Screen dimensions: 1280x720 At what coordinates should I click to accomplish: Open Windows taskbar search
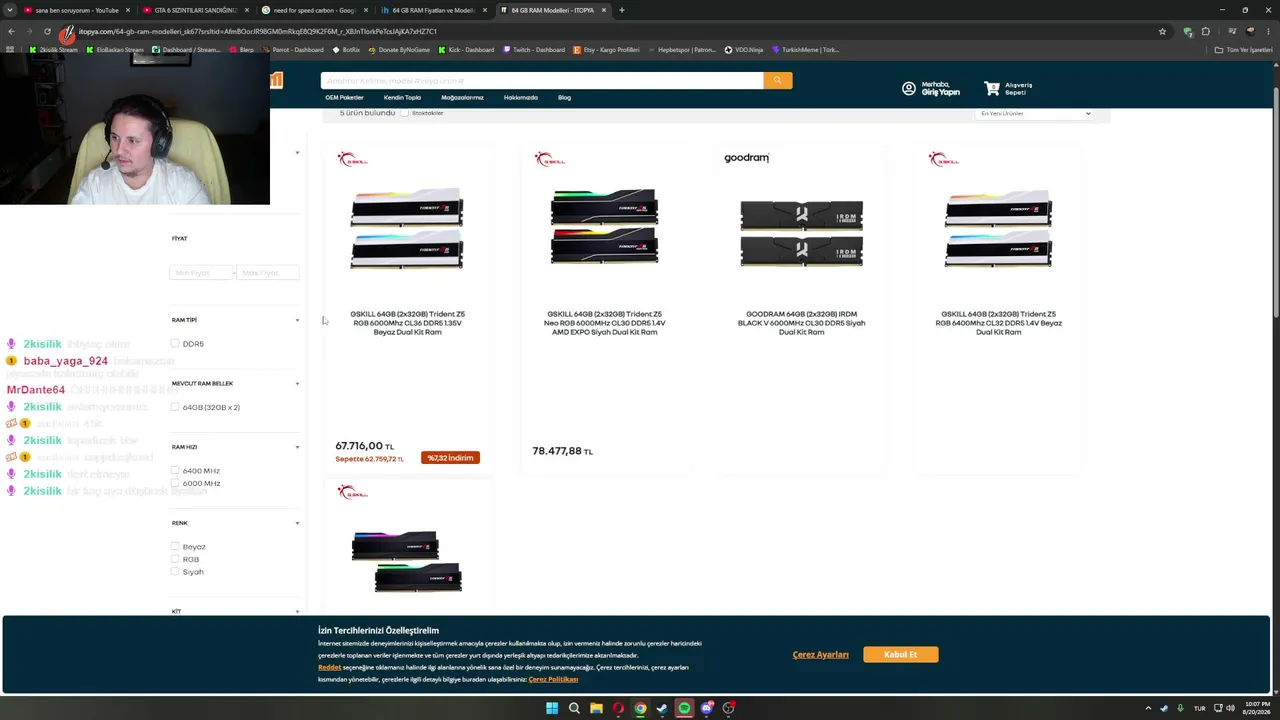[574, 708]
